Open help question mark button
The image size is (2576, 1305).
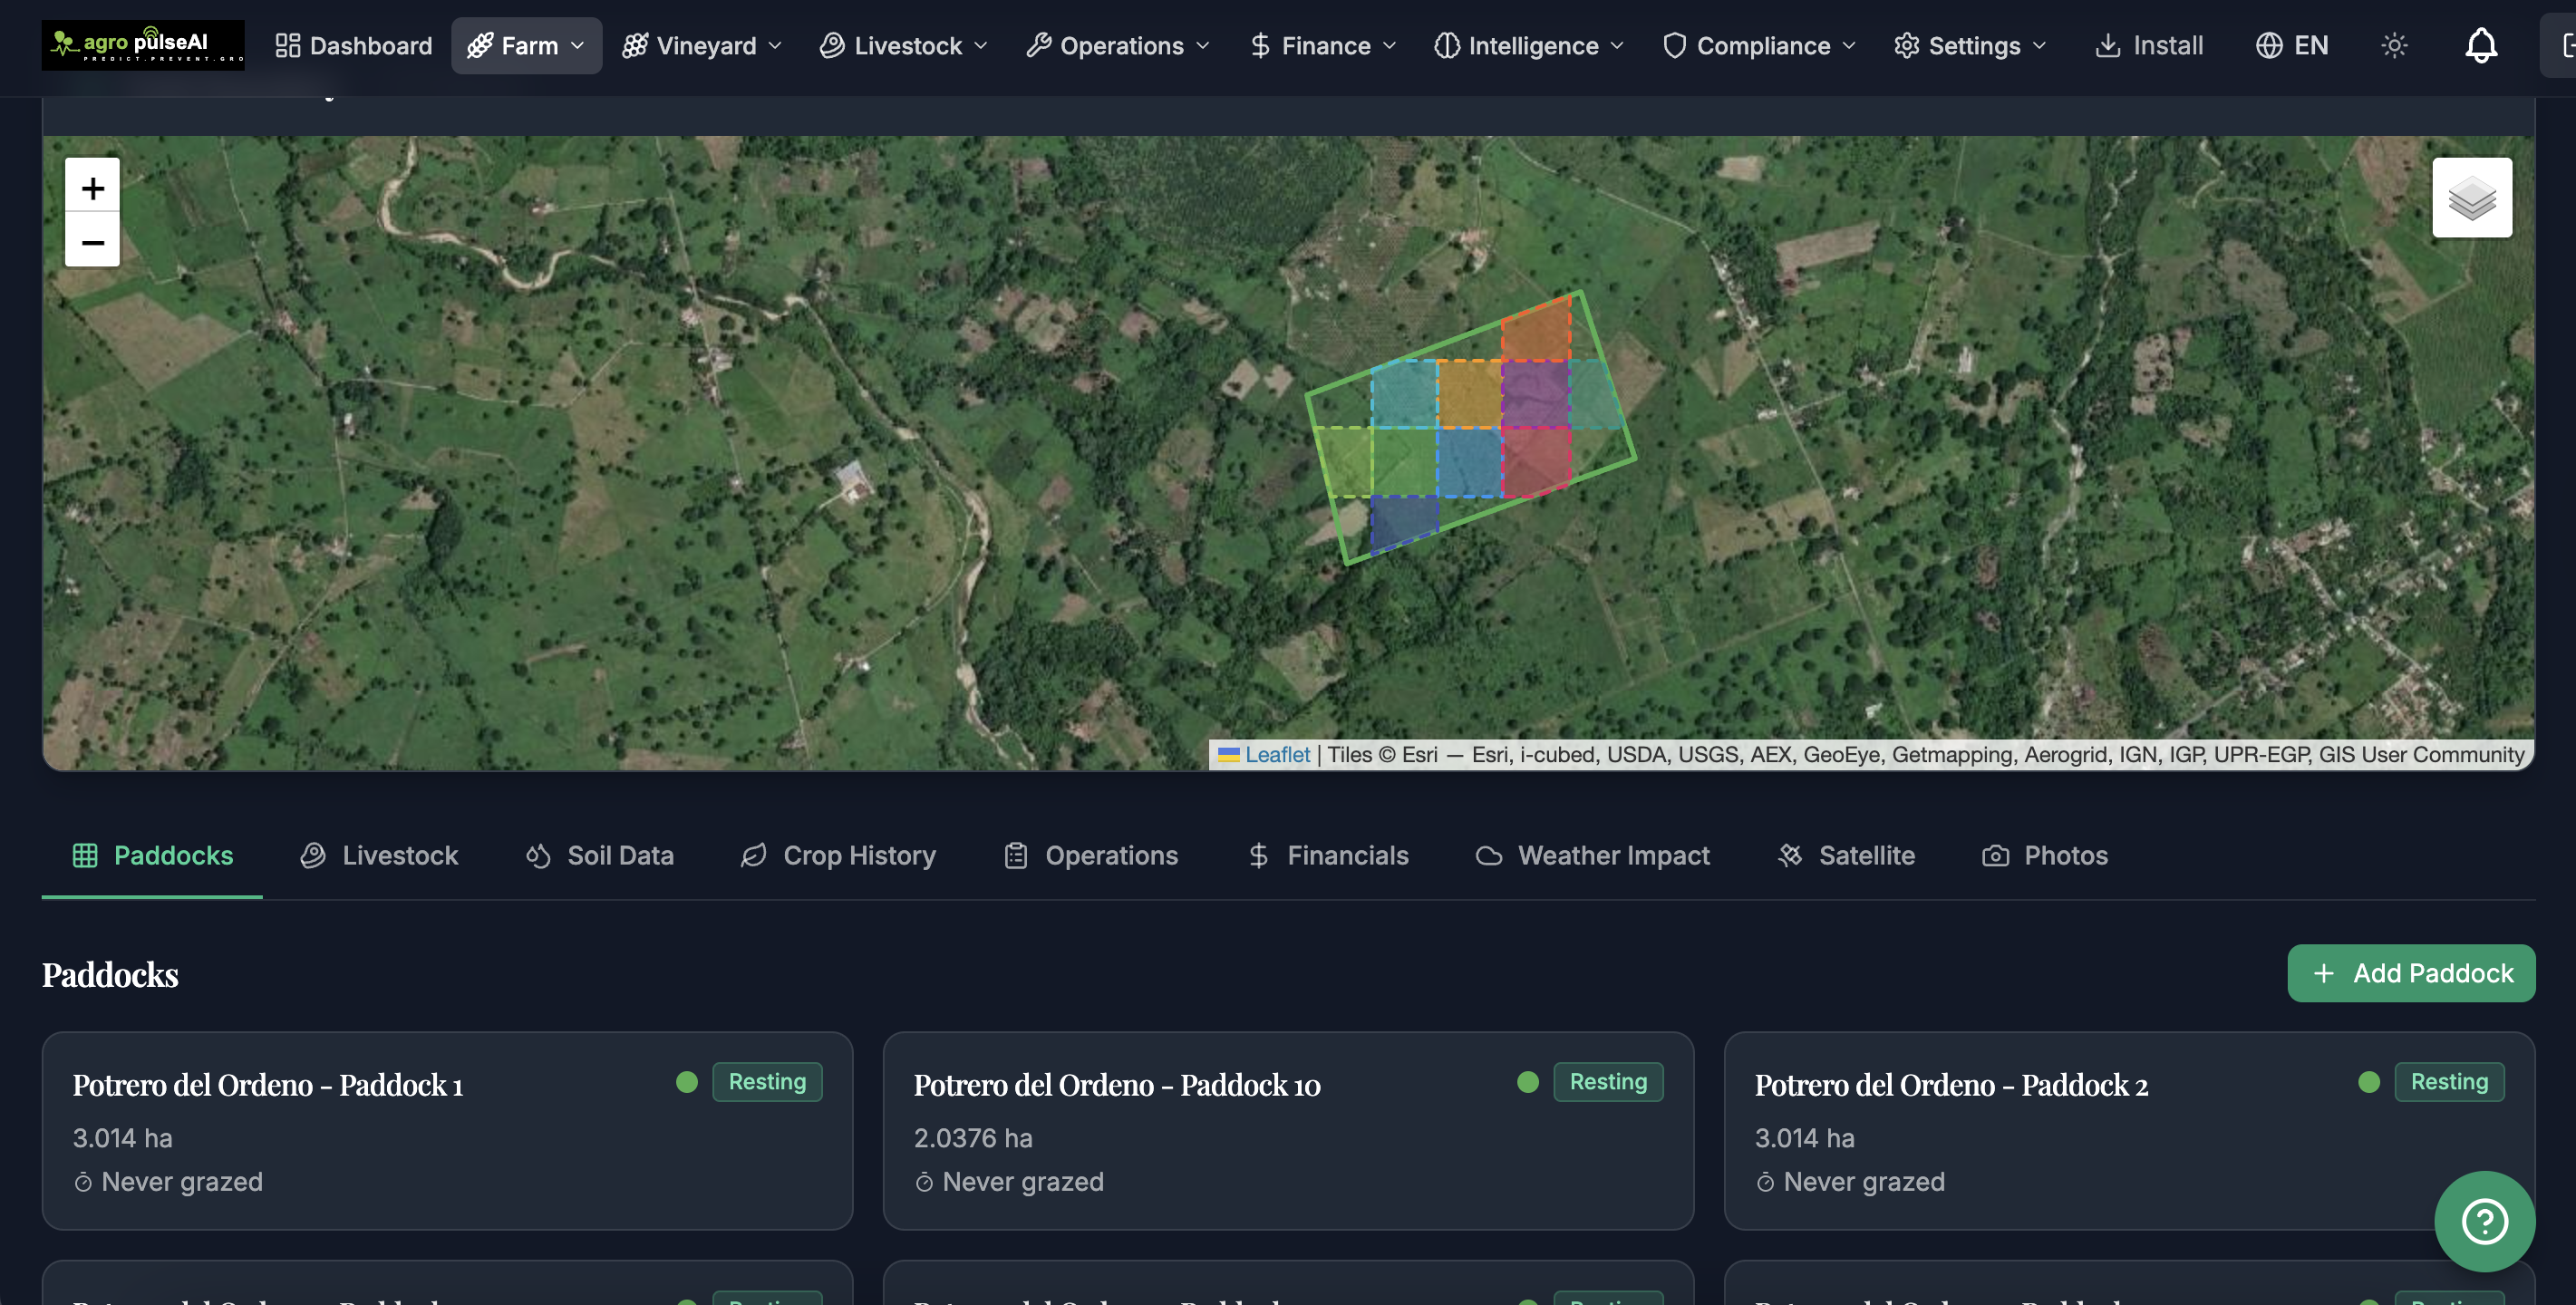tap(2484, 1221)
